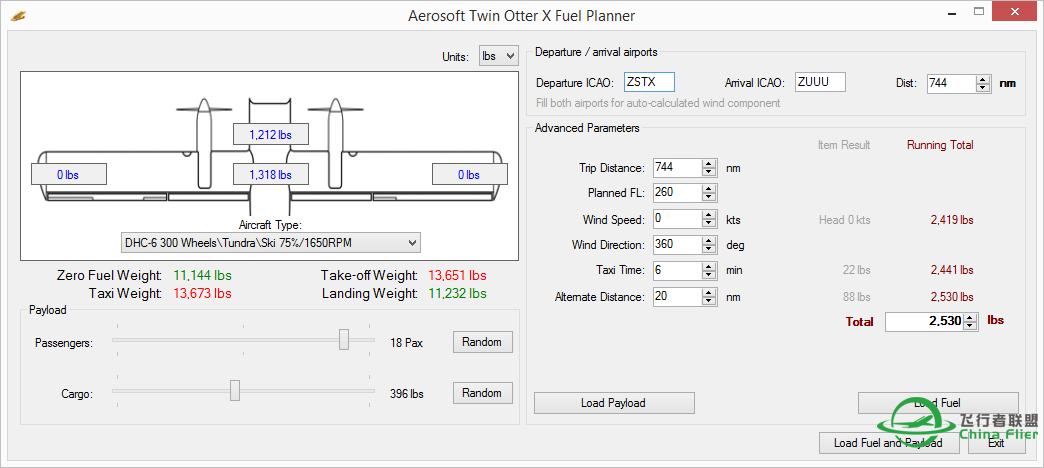Click the Cargo slider handle

[235, 391]
